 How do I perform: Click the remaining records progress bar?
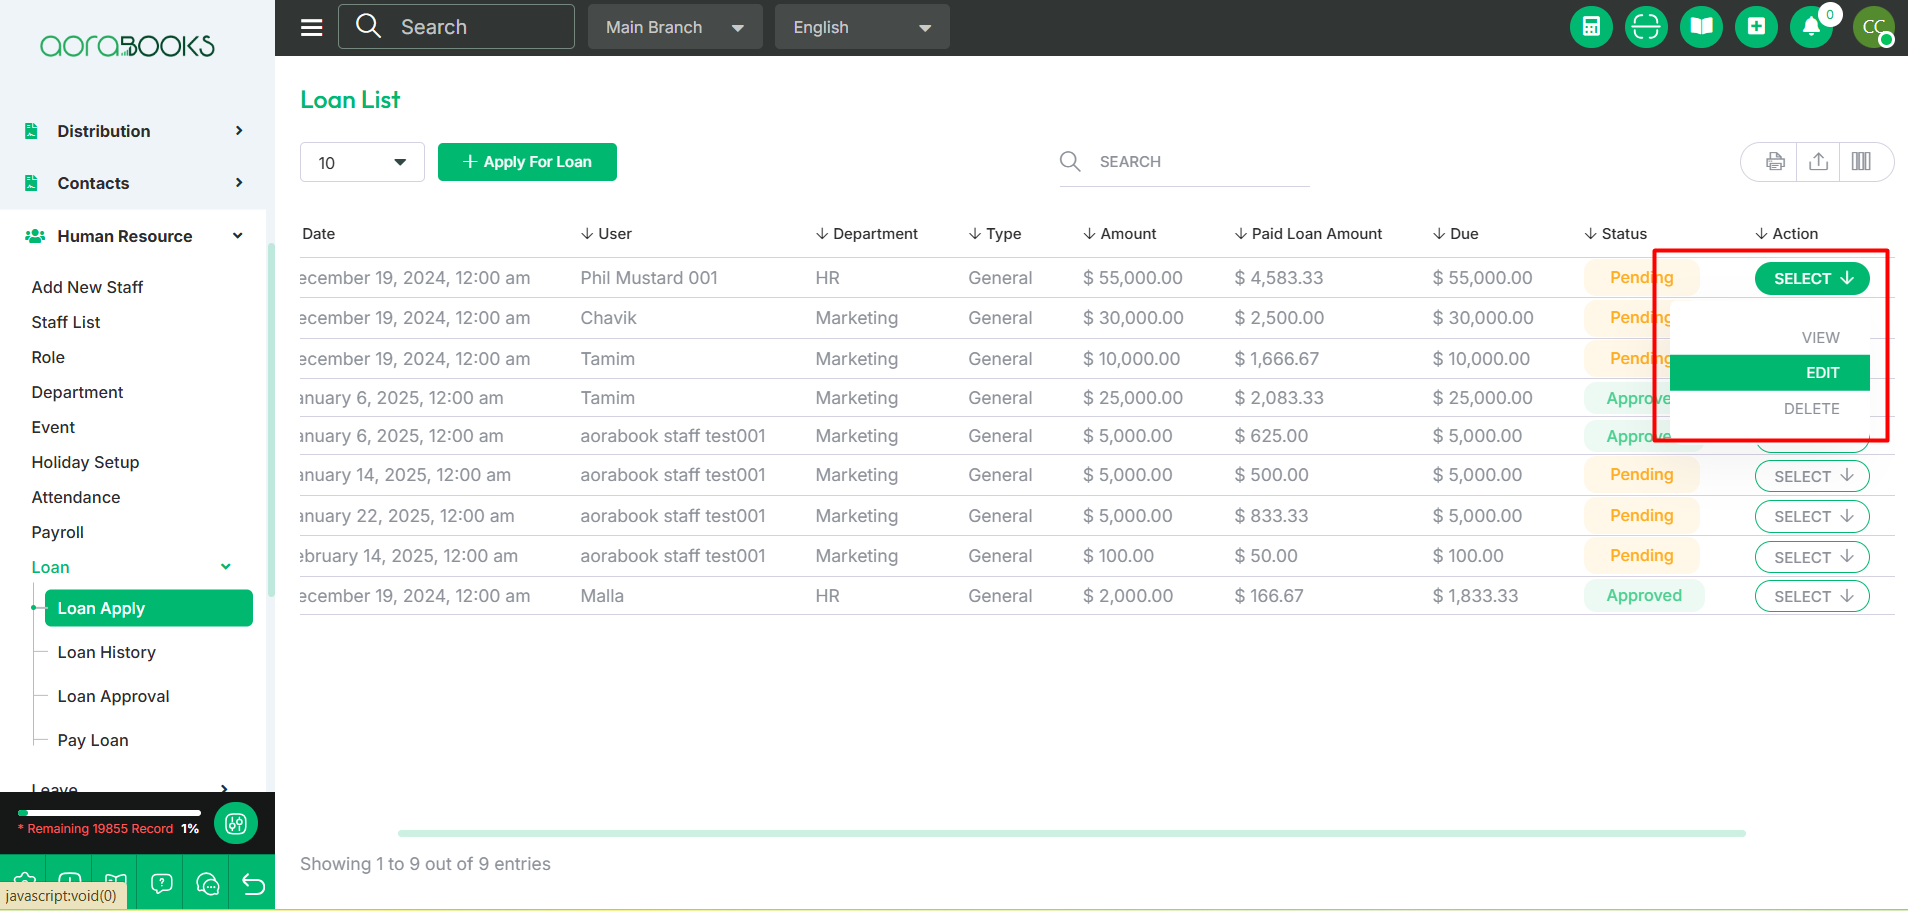[109, 813]
